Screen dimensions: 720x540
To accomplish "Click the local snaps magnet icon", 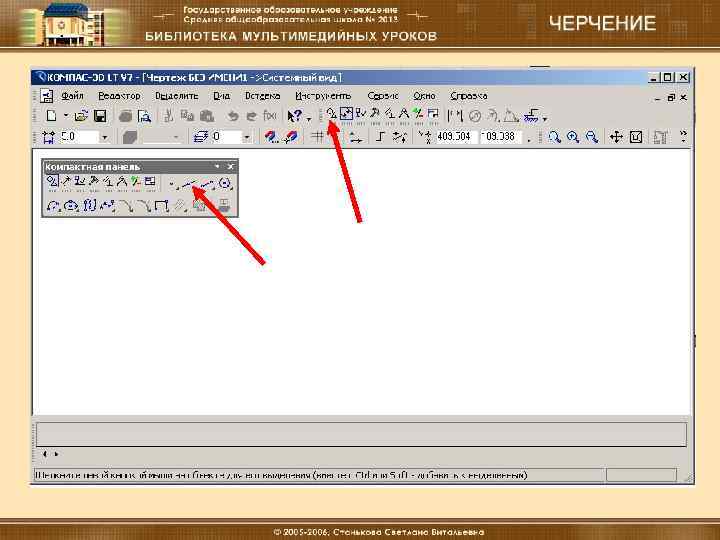I will pos(291,137).
